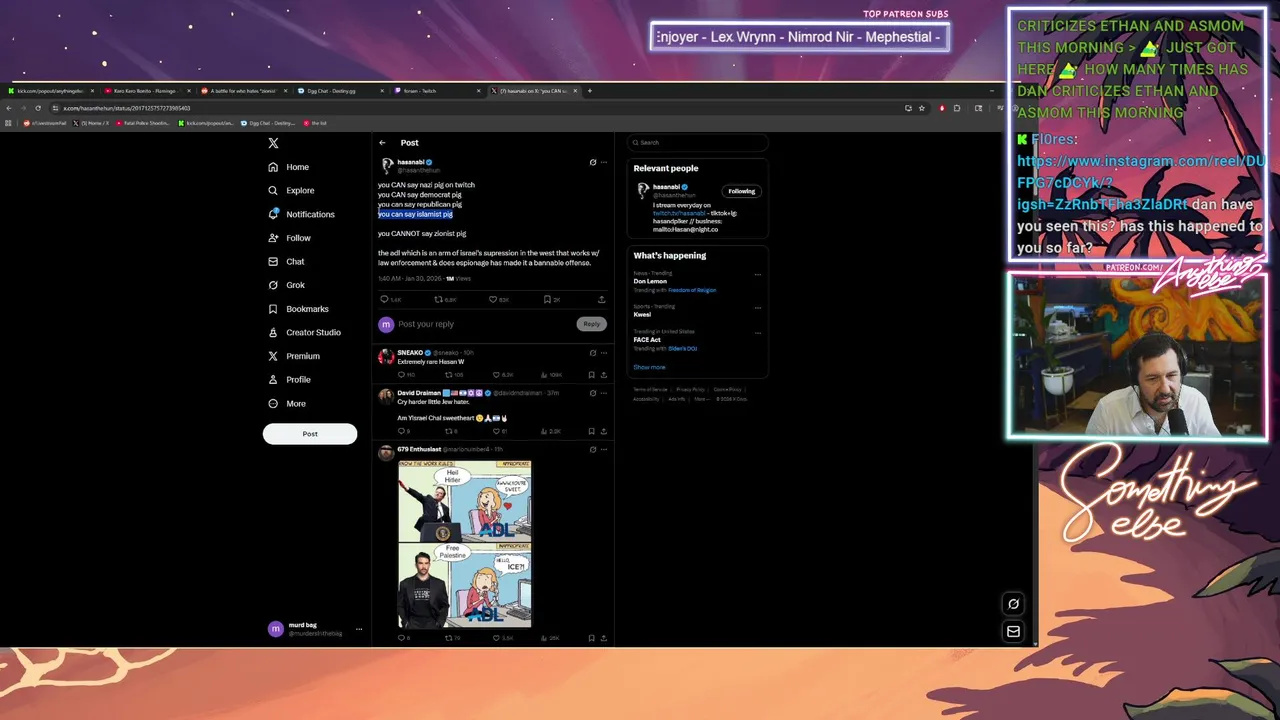Image resolution: width=1280 pixels, height=720 pixels.
Task: Click the Creator Studio sidebar icon
Action: pyautogui.click(x=273, y=332)
